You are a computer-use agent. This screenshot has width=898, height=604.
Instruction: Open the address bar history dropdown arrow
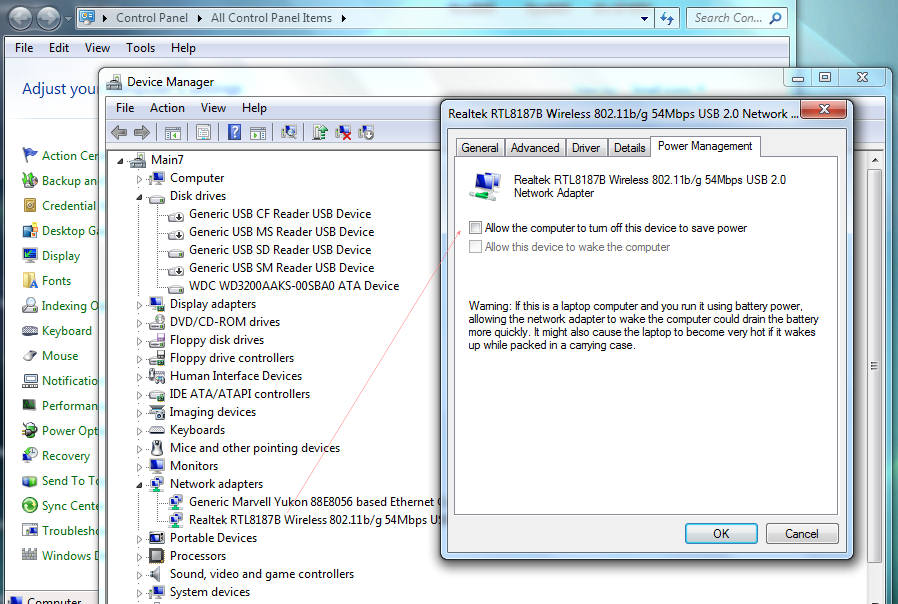tap(644, 18)
